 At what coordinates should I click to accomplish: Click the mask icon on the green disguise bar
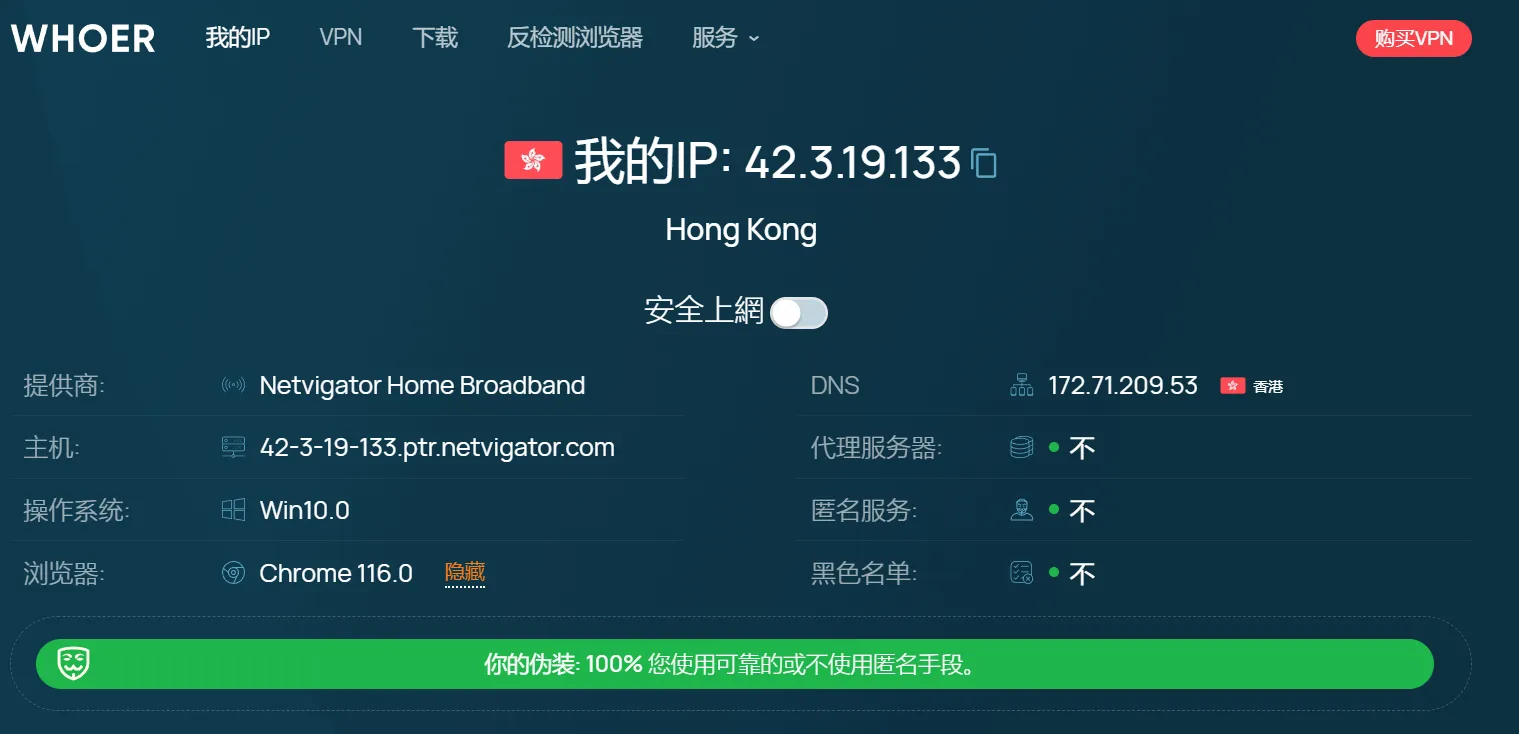point(74,664)
